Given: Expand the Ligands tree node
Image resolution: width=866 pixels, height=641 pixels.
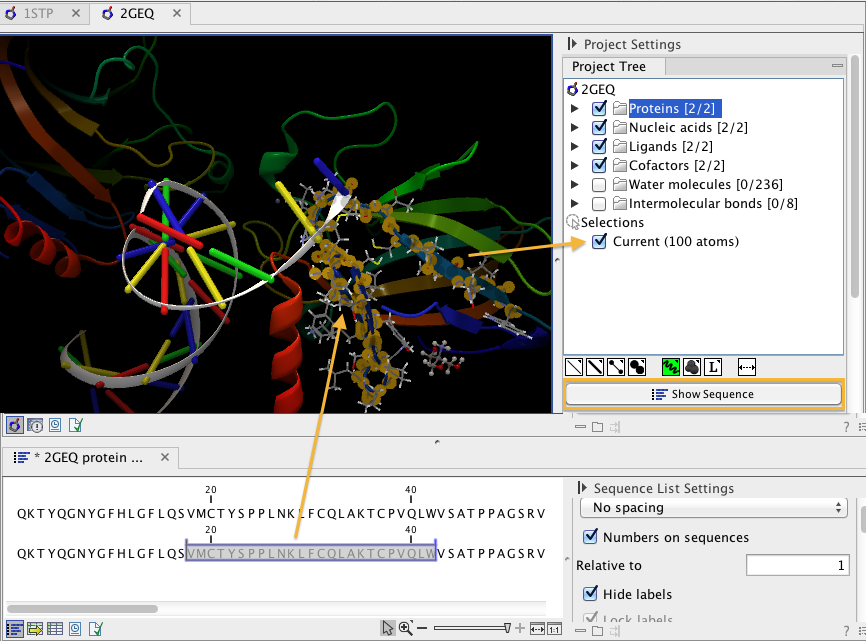Looking at the screenshot, I should pos(575,147).
